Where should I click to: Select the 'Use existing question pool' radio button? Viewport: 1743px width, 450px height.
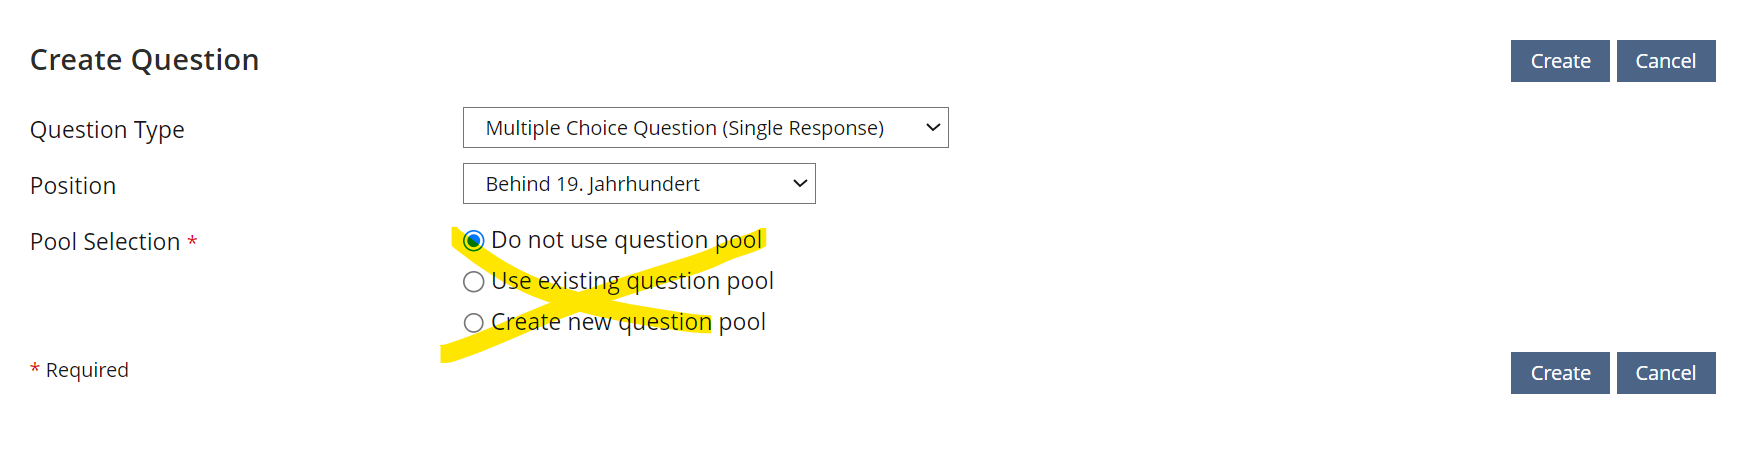[x=474, y=282]
